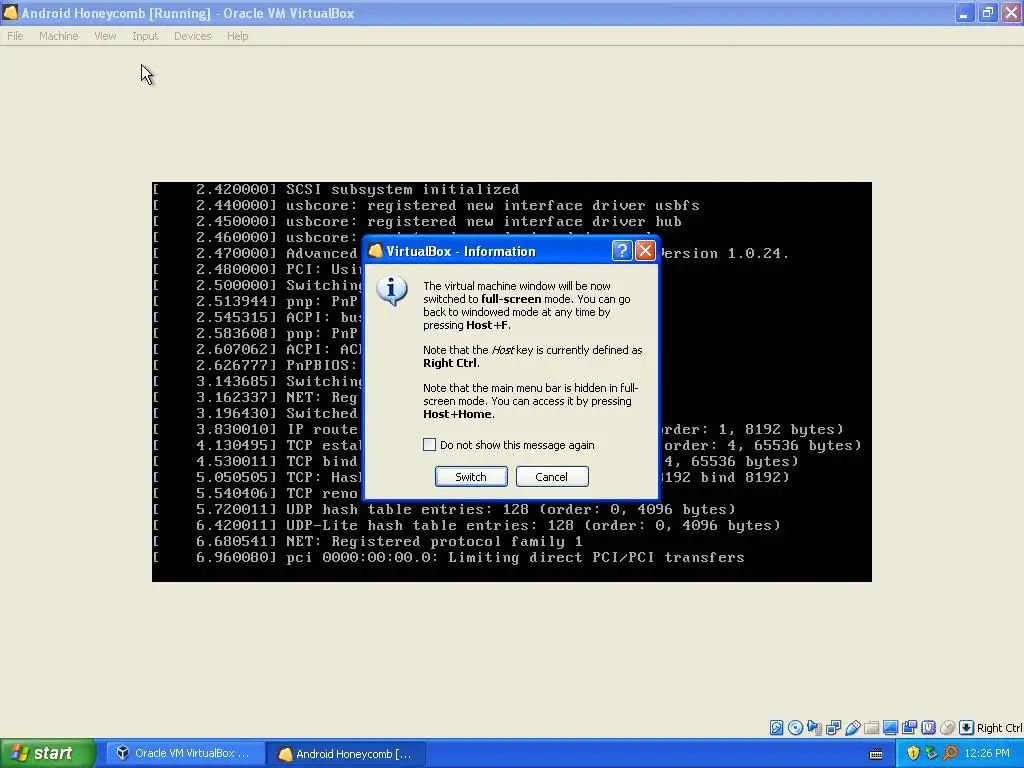Click the mouse integration status icon
Viewport: 1024px width, 768px height.
(948, 728)
